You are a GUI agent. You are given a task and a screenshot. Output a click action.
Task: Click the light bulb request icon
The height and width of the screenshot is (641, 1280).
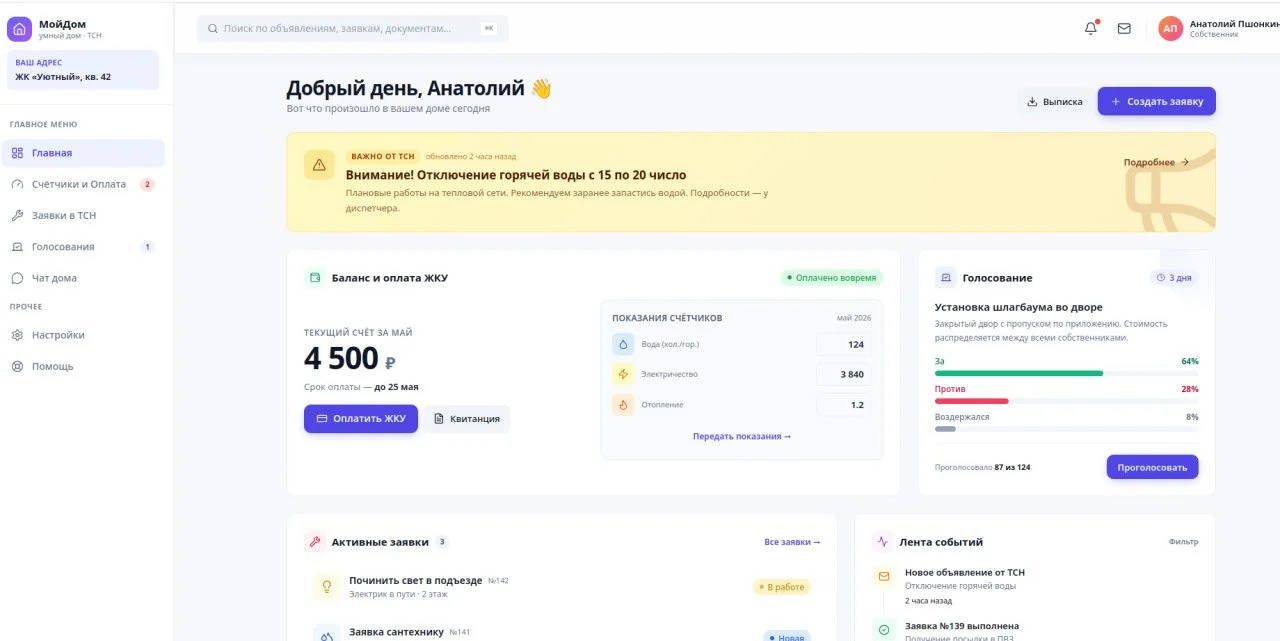click(x=325, y=587)
